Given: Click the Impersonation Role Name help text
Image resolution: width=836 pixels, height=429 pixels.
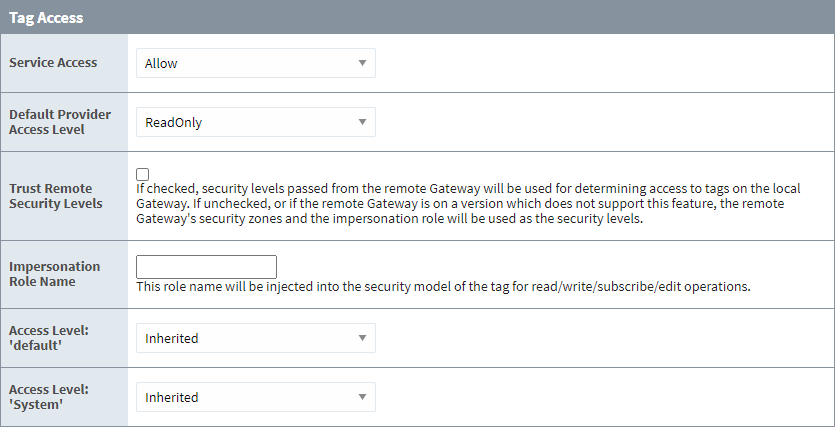Looking at the screenshot, I should [x=443, y=287].
